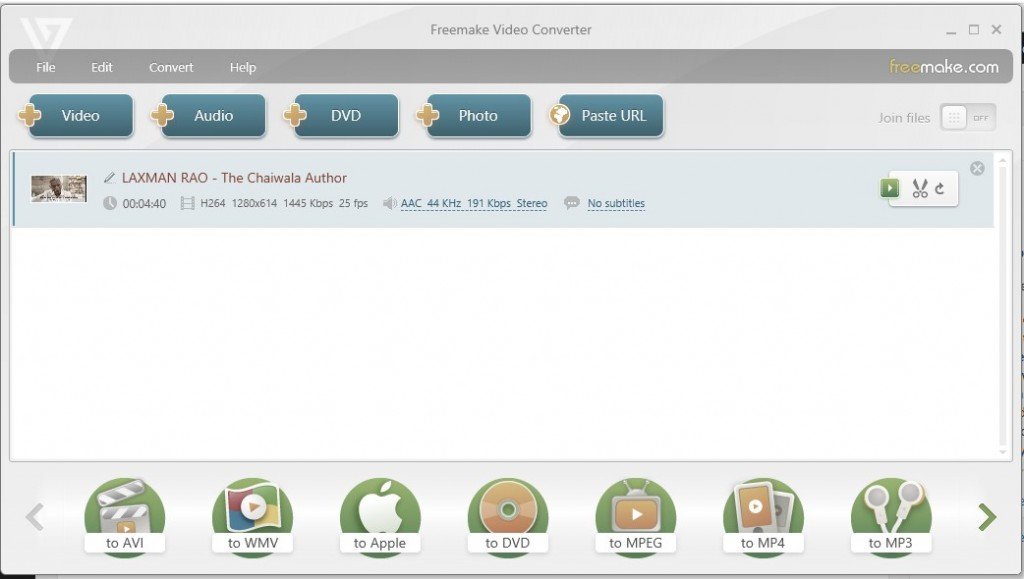Add images with the Photo button
Viewport: 1024px width, 579px height.
pyautogui.click(x=473, y=116)
